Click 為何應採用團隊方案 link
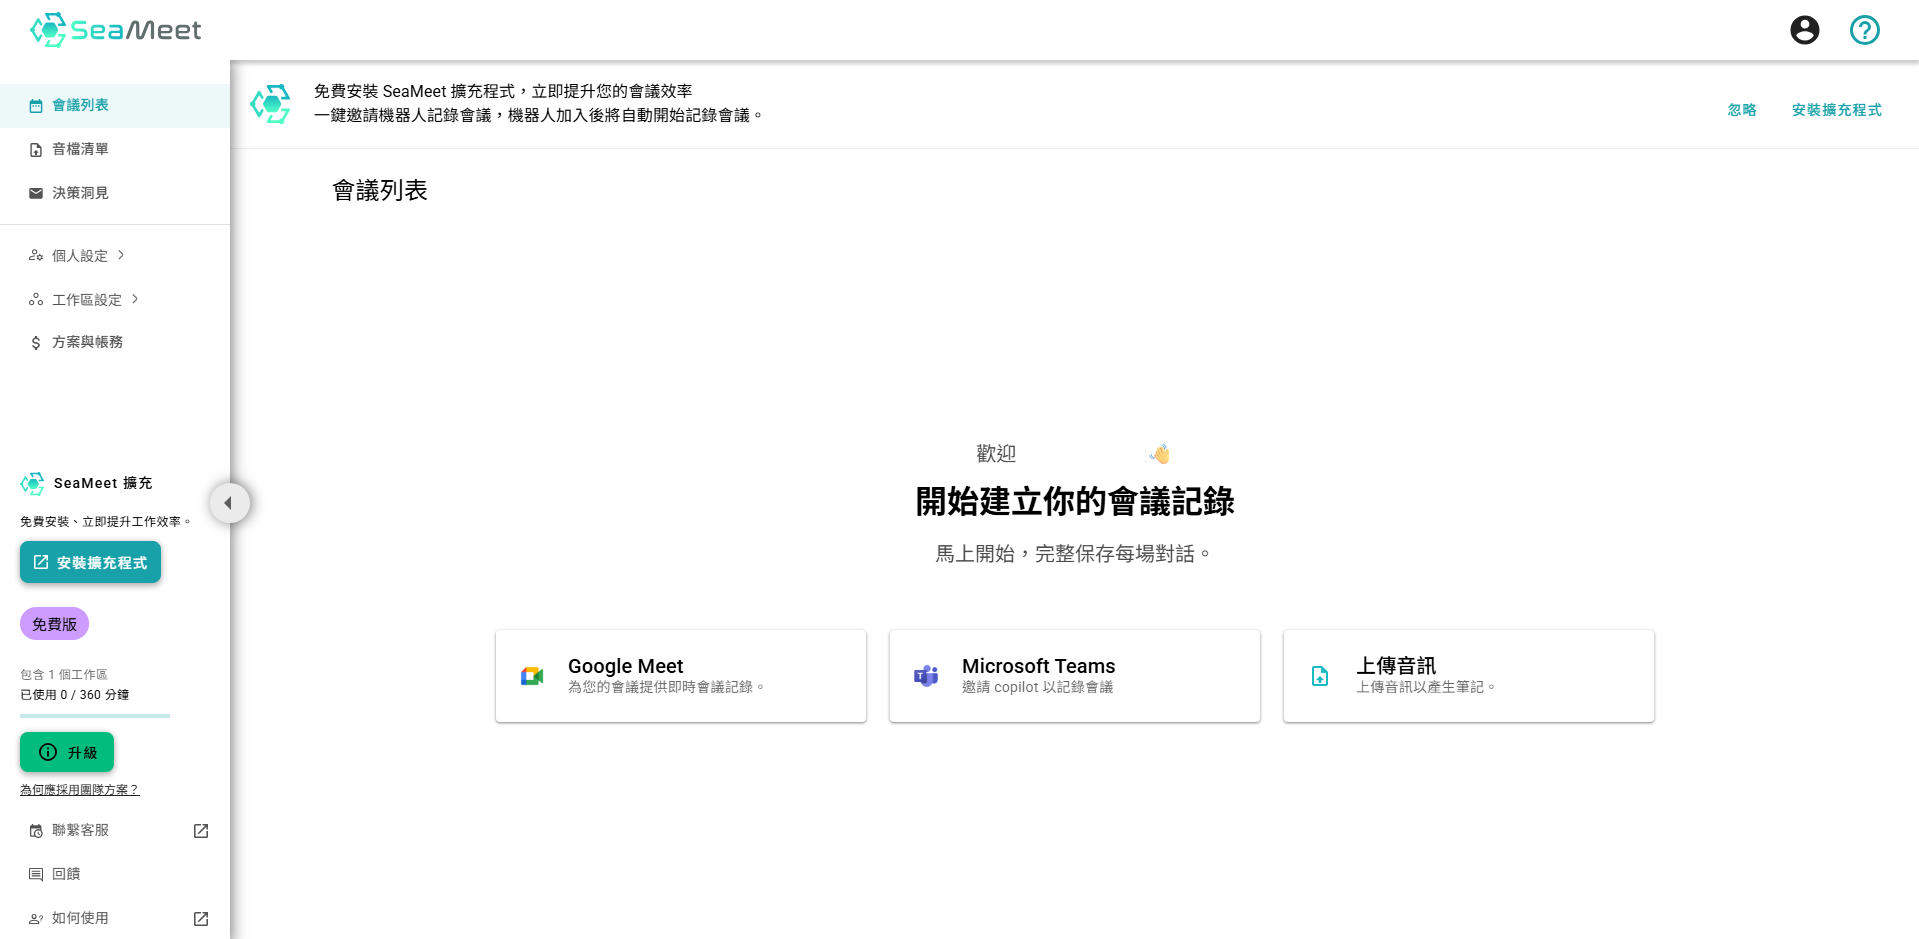Image resolution: width=1919 pixels, height=939 pixels. [x=80, y=790]
